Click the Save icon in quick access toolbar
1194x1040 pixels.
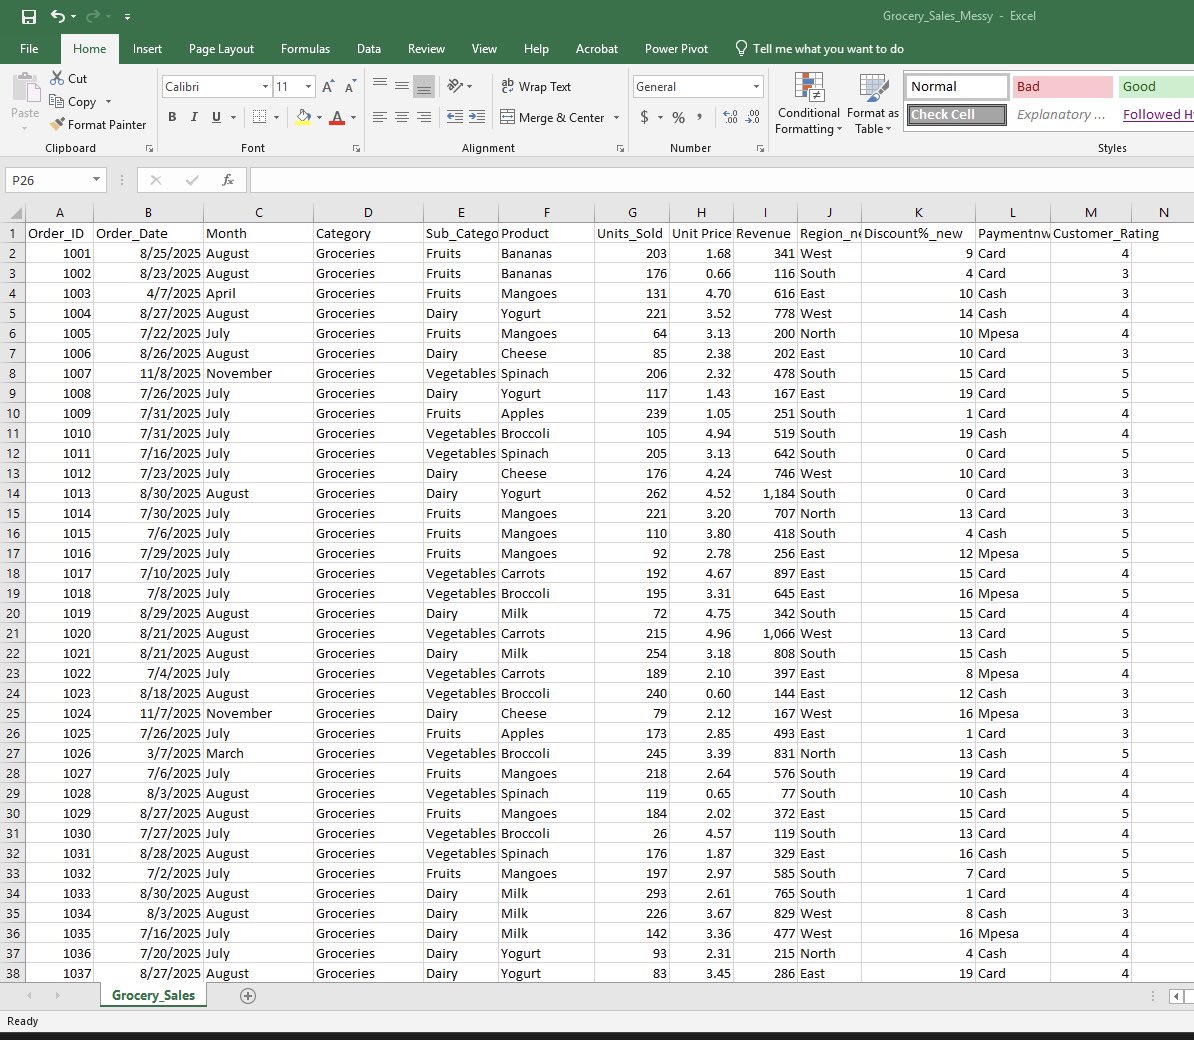coord(29,16)
